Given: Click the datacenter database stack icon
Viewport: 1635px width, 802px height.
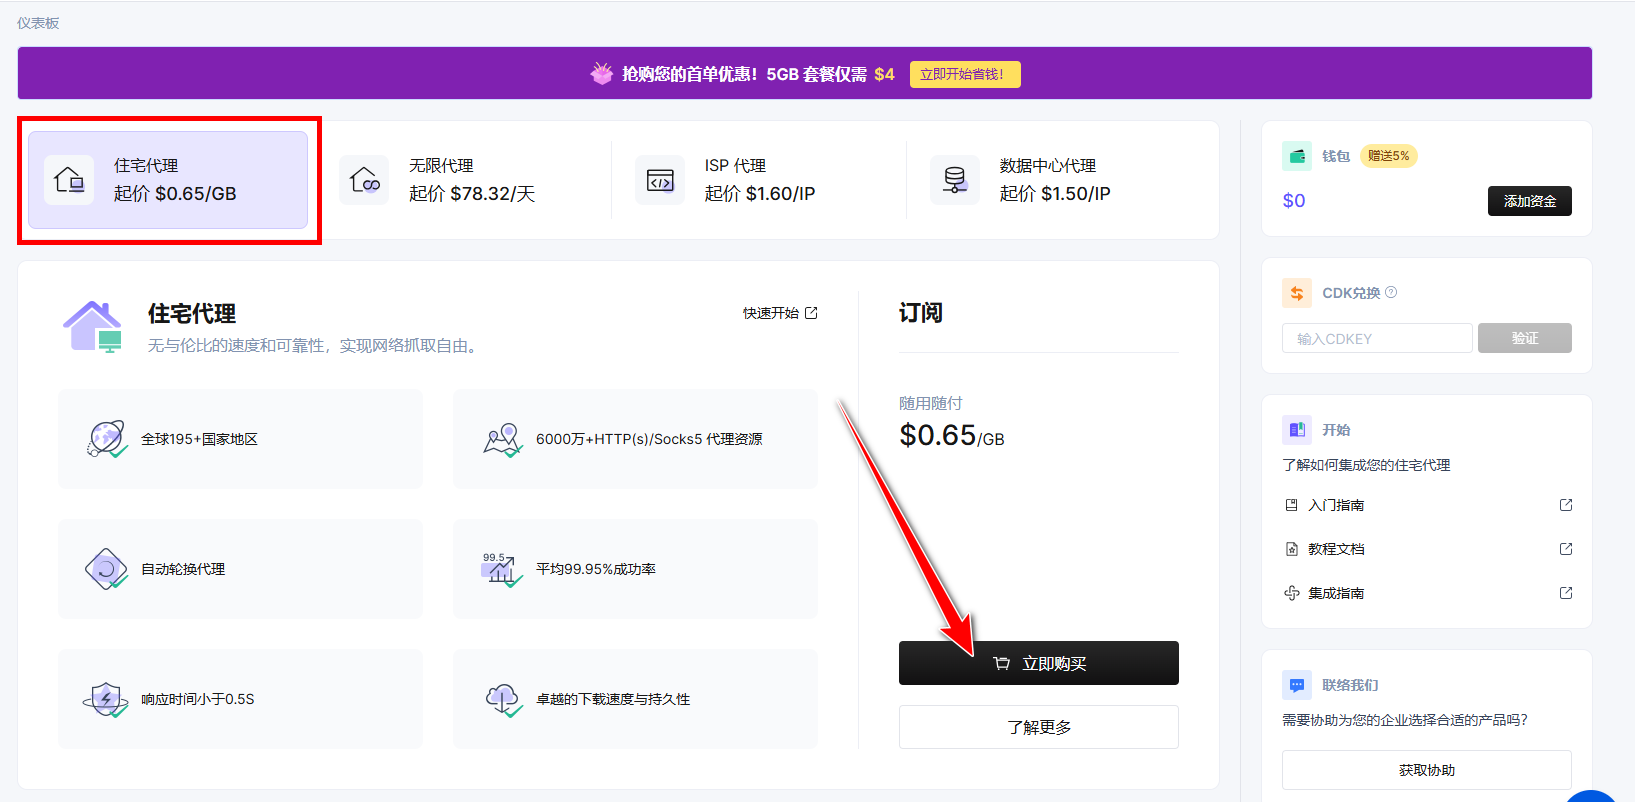Looking at the screenshot, I should tap(955, 180).
